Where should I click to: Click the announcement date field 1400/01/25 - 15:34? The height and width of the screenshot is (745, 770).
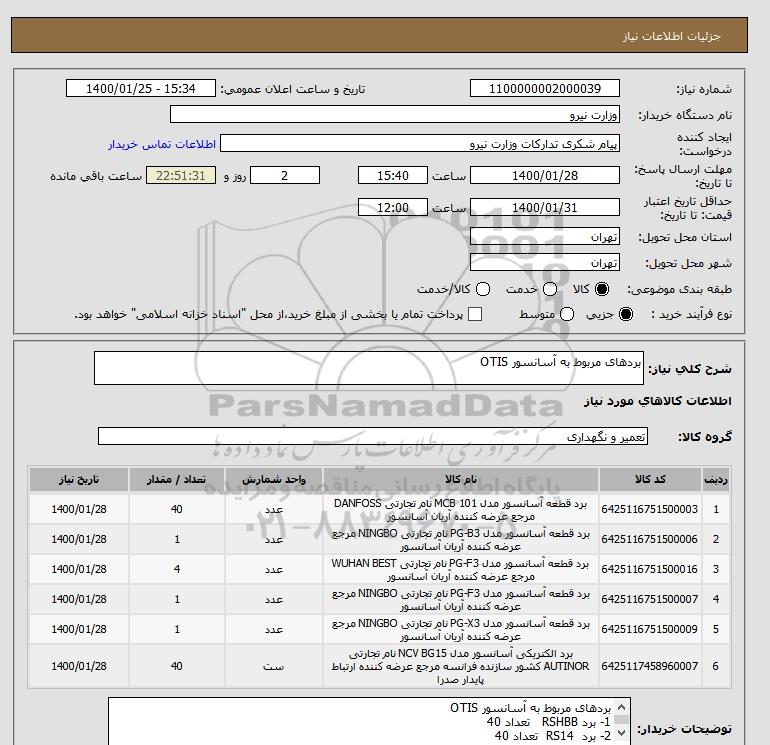(141, 88)
